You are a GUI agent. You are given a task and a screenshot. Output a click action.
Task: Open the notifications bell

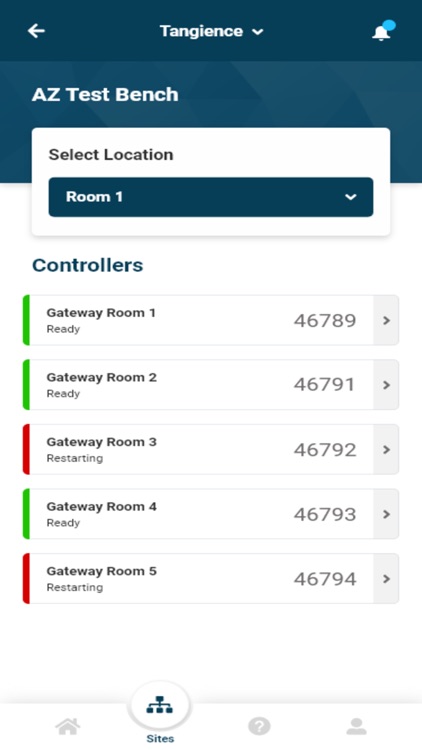point(383,31)
